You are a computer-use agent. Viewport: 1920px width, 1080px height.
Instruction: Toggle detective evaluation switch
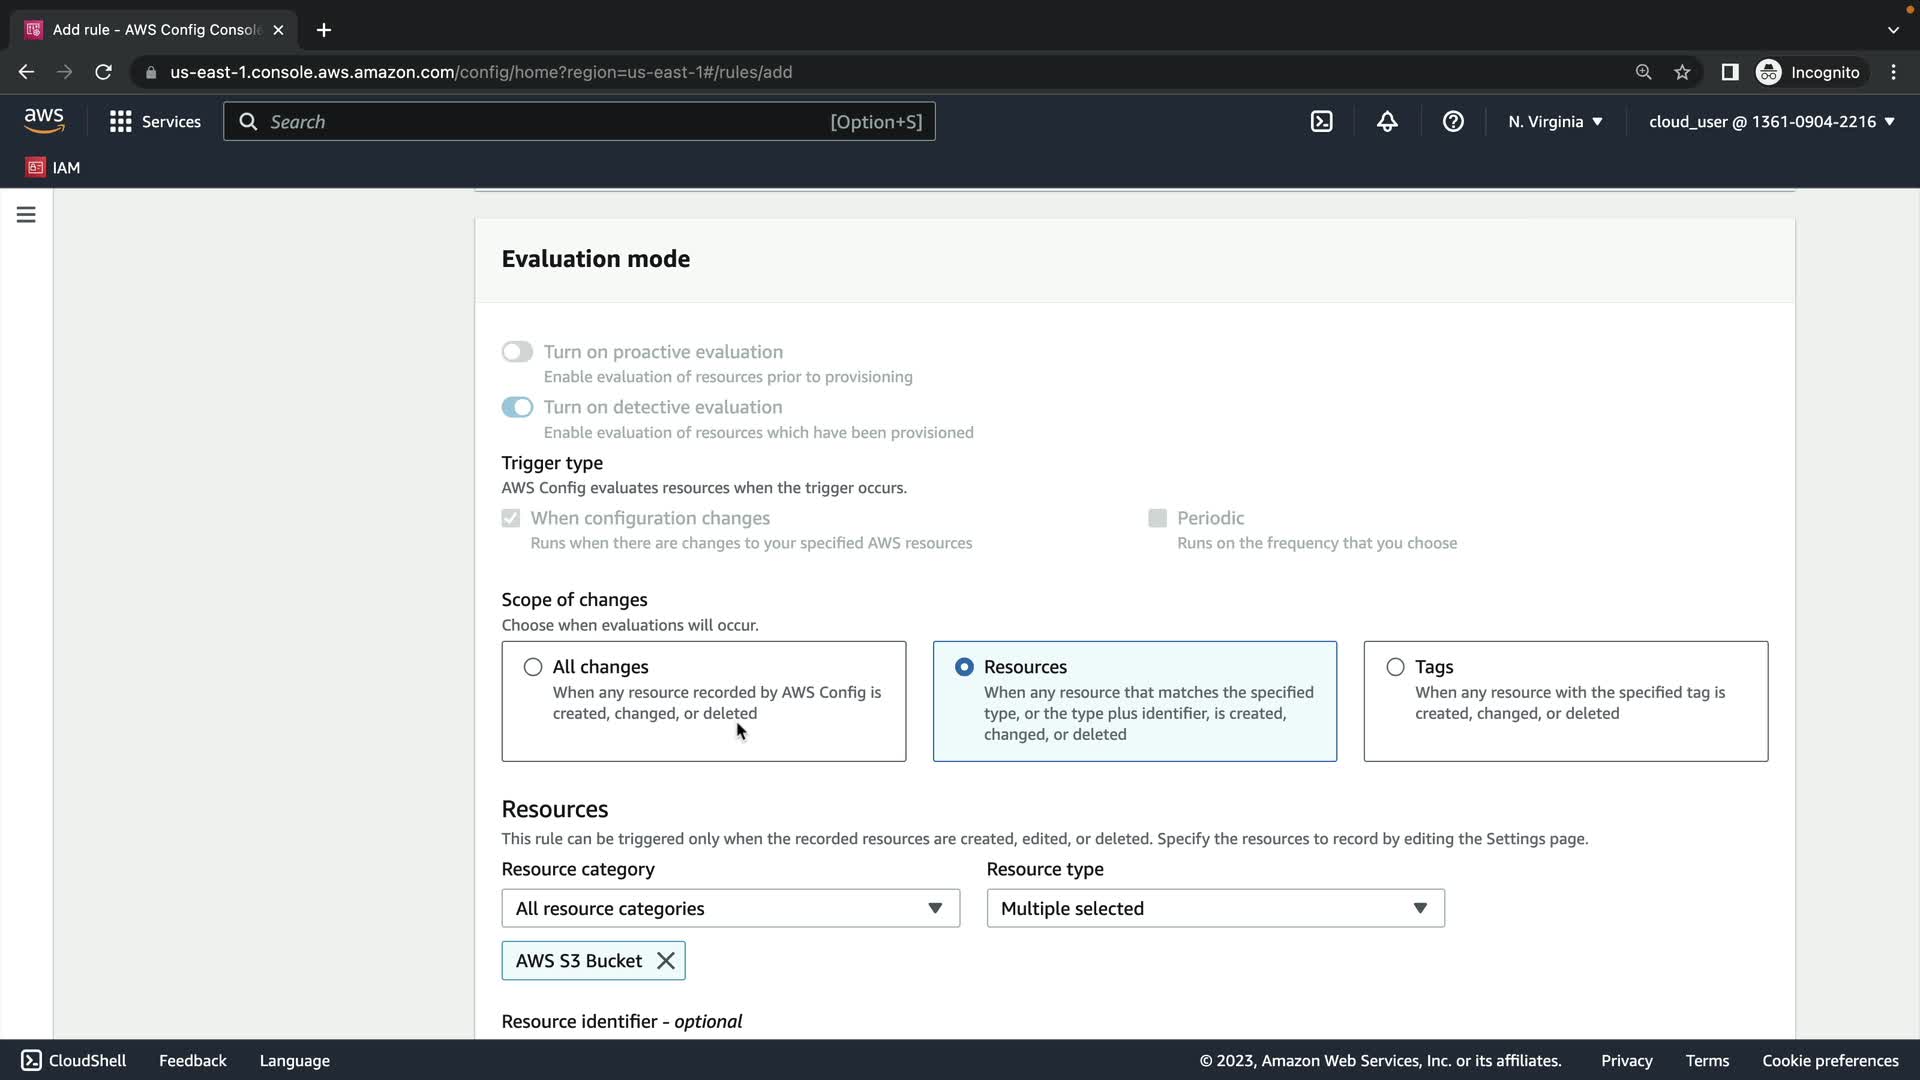(x=517, y=407)
